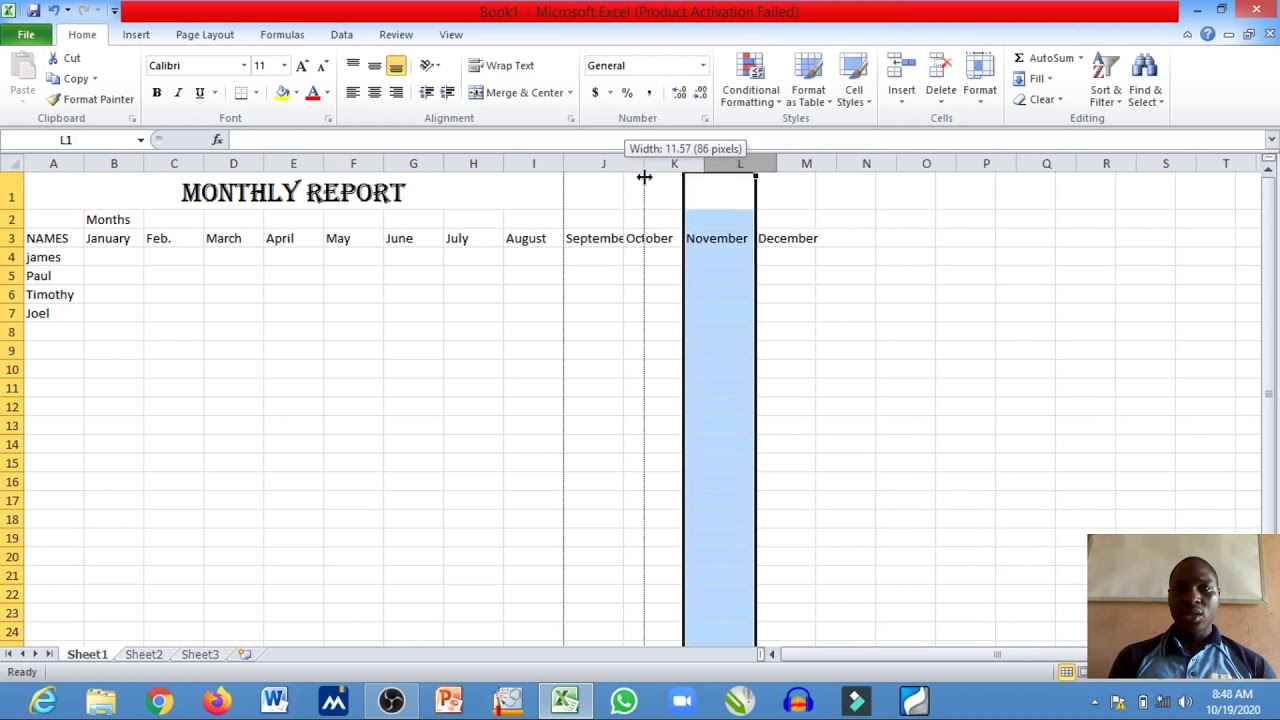
Task: Toggle italic formatting
Action: pyautogui.click(x=178, y=93)
